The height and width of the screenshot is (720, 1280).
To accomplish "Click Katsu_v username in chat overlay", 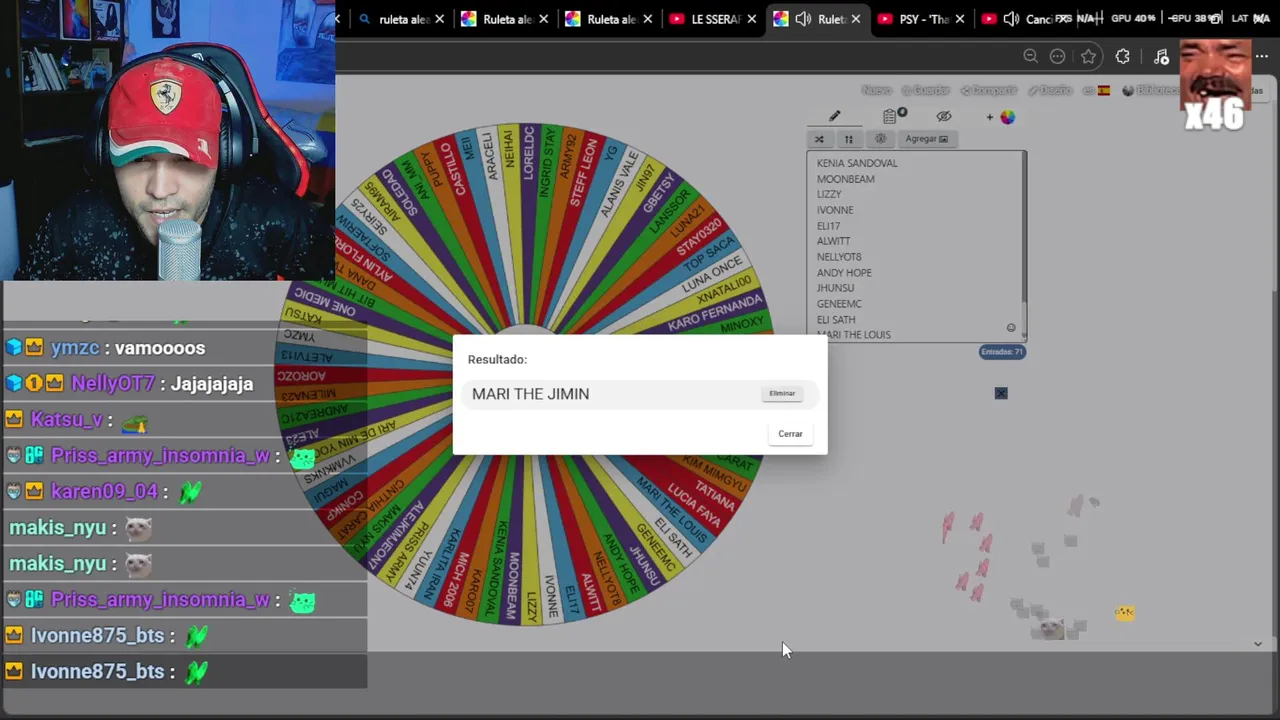I will point(66,420).
